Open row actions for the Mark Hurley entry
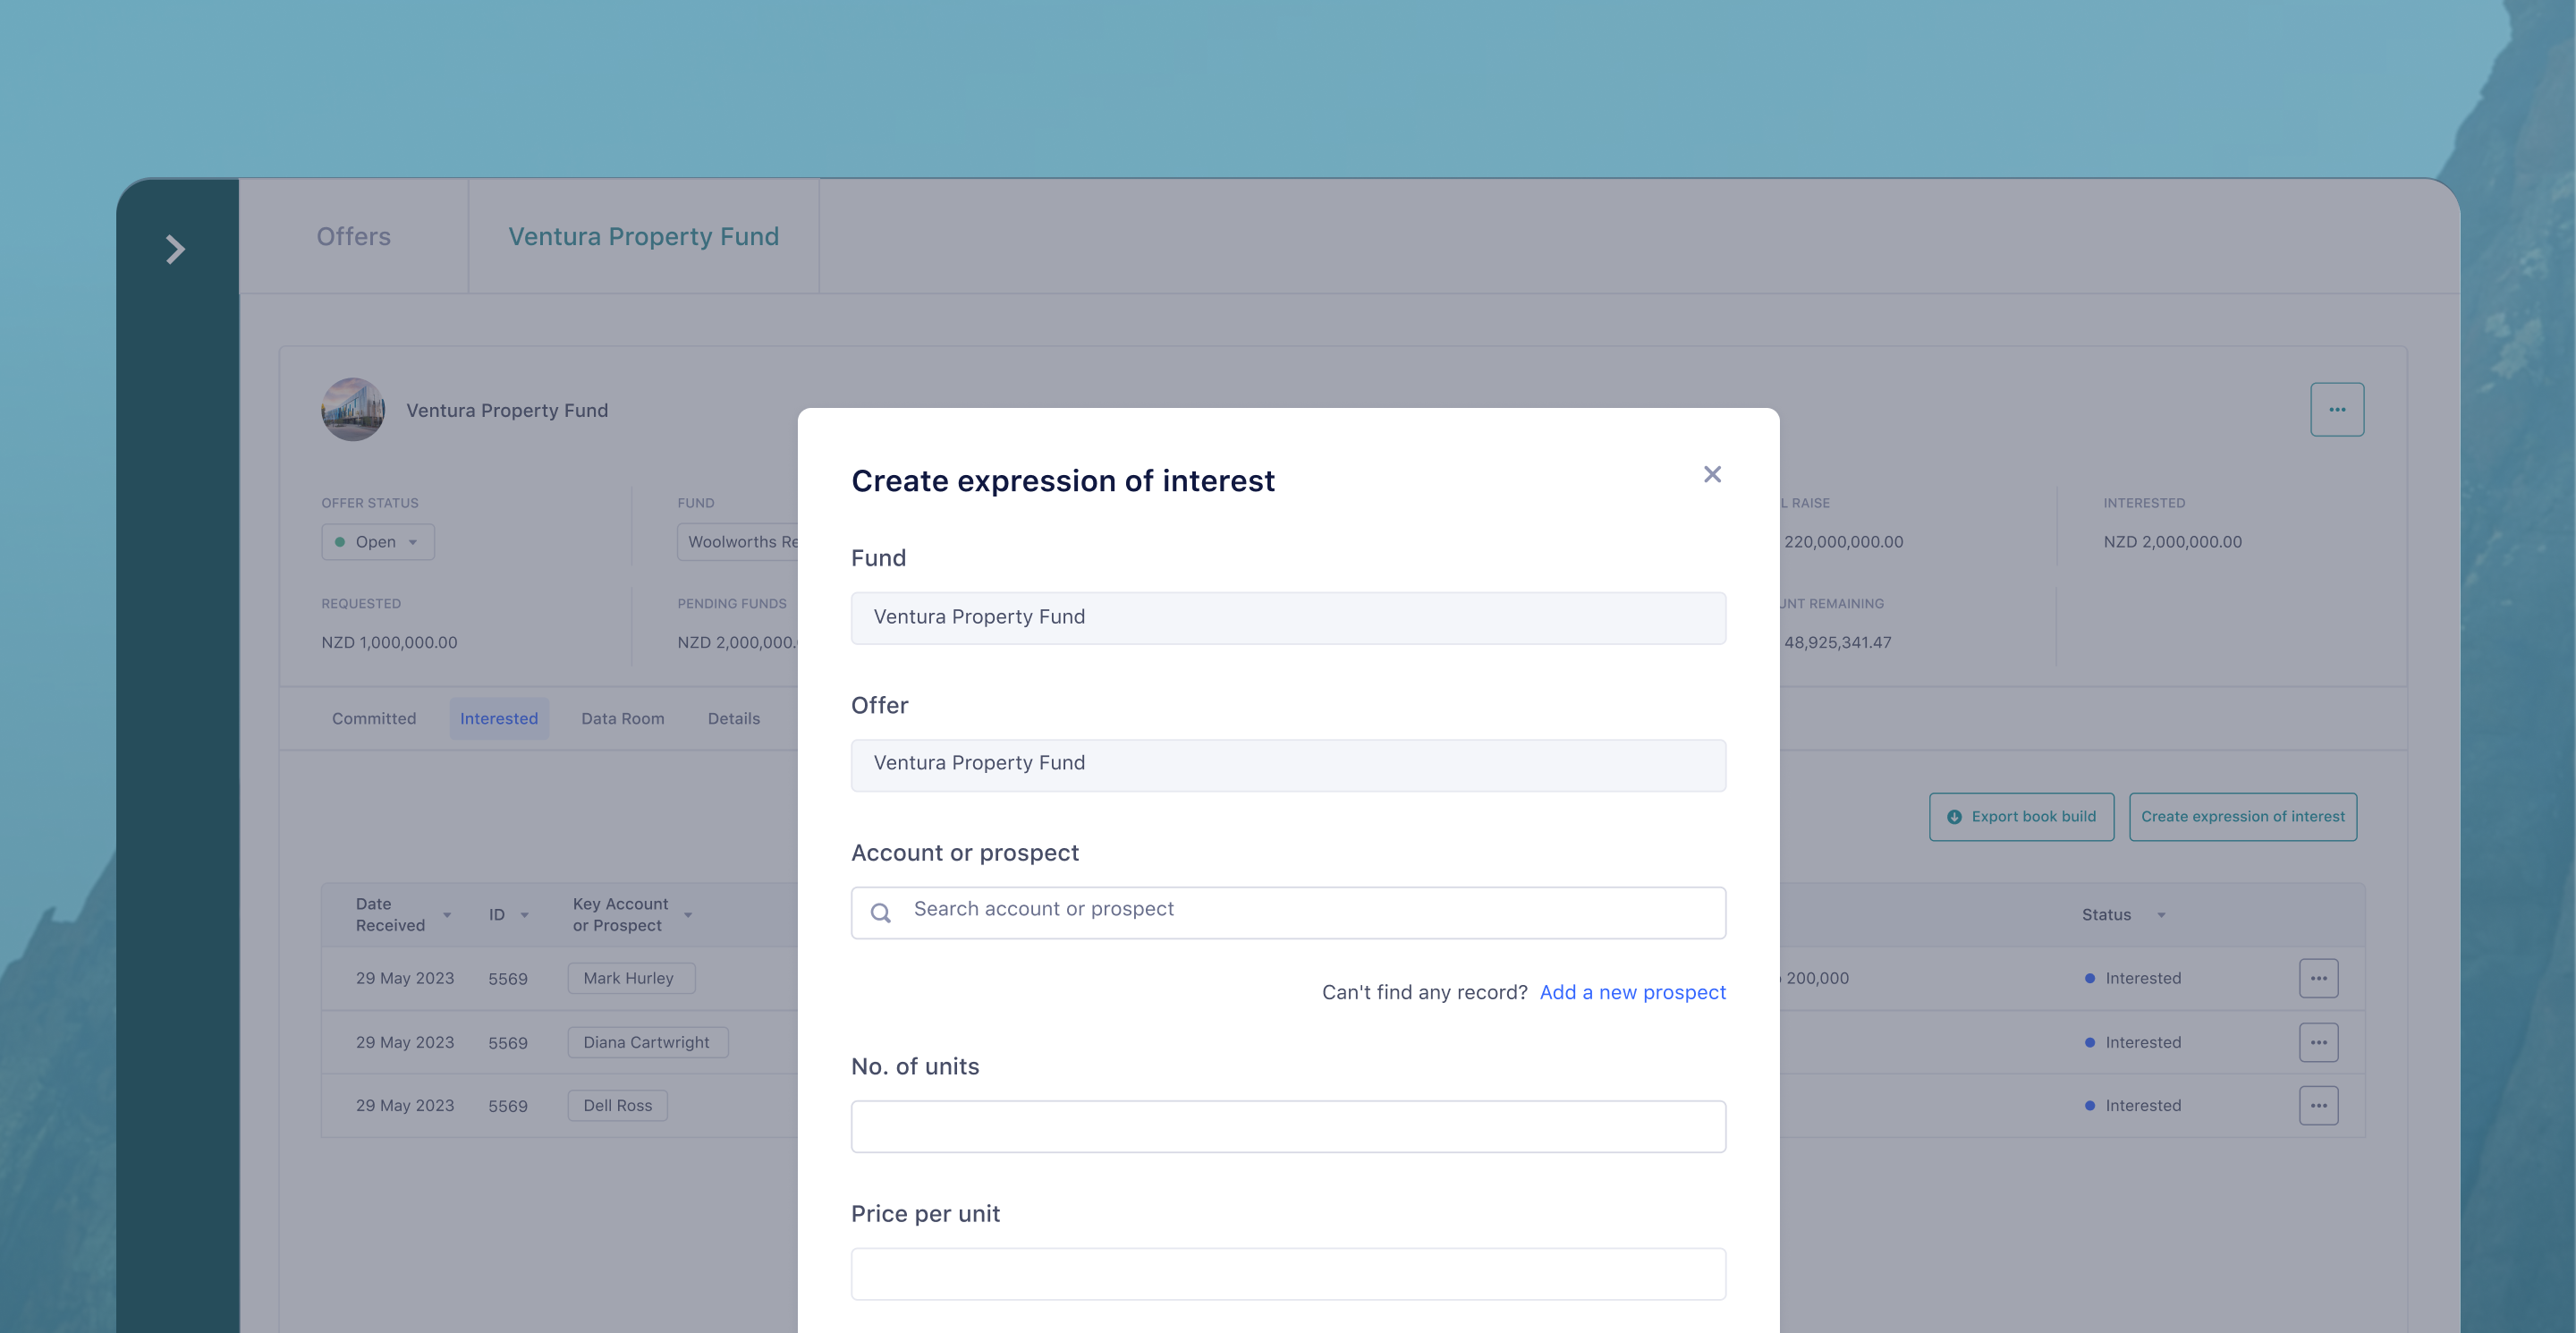The height and width of the screenshot is (1333, 2576). tap(2318, 978)
